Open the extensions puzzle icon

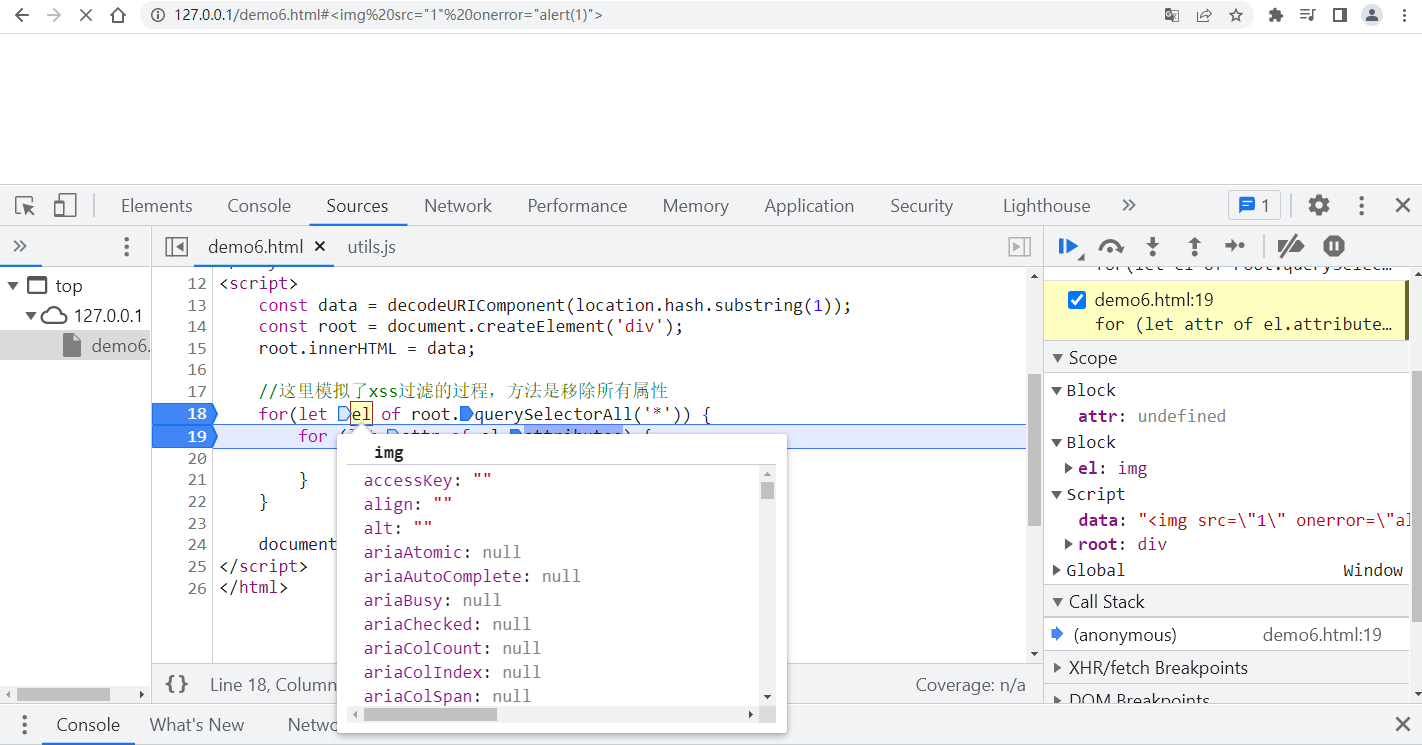tap(1275, 16)
